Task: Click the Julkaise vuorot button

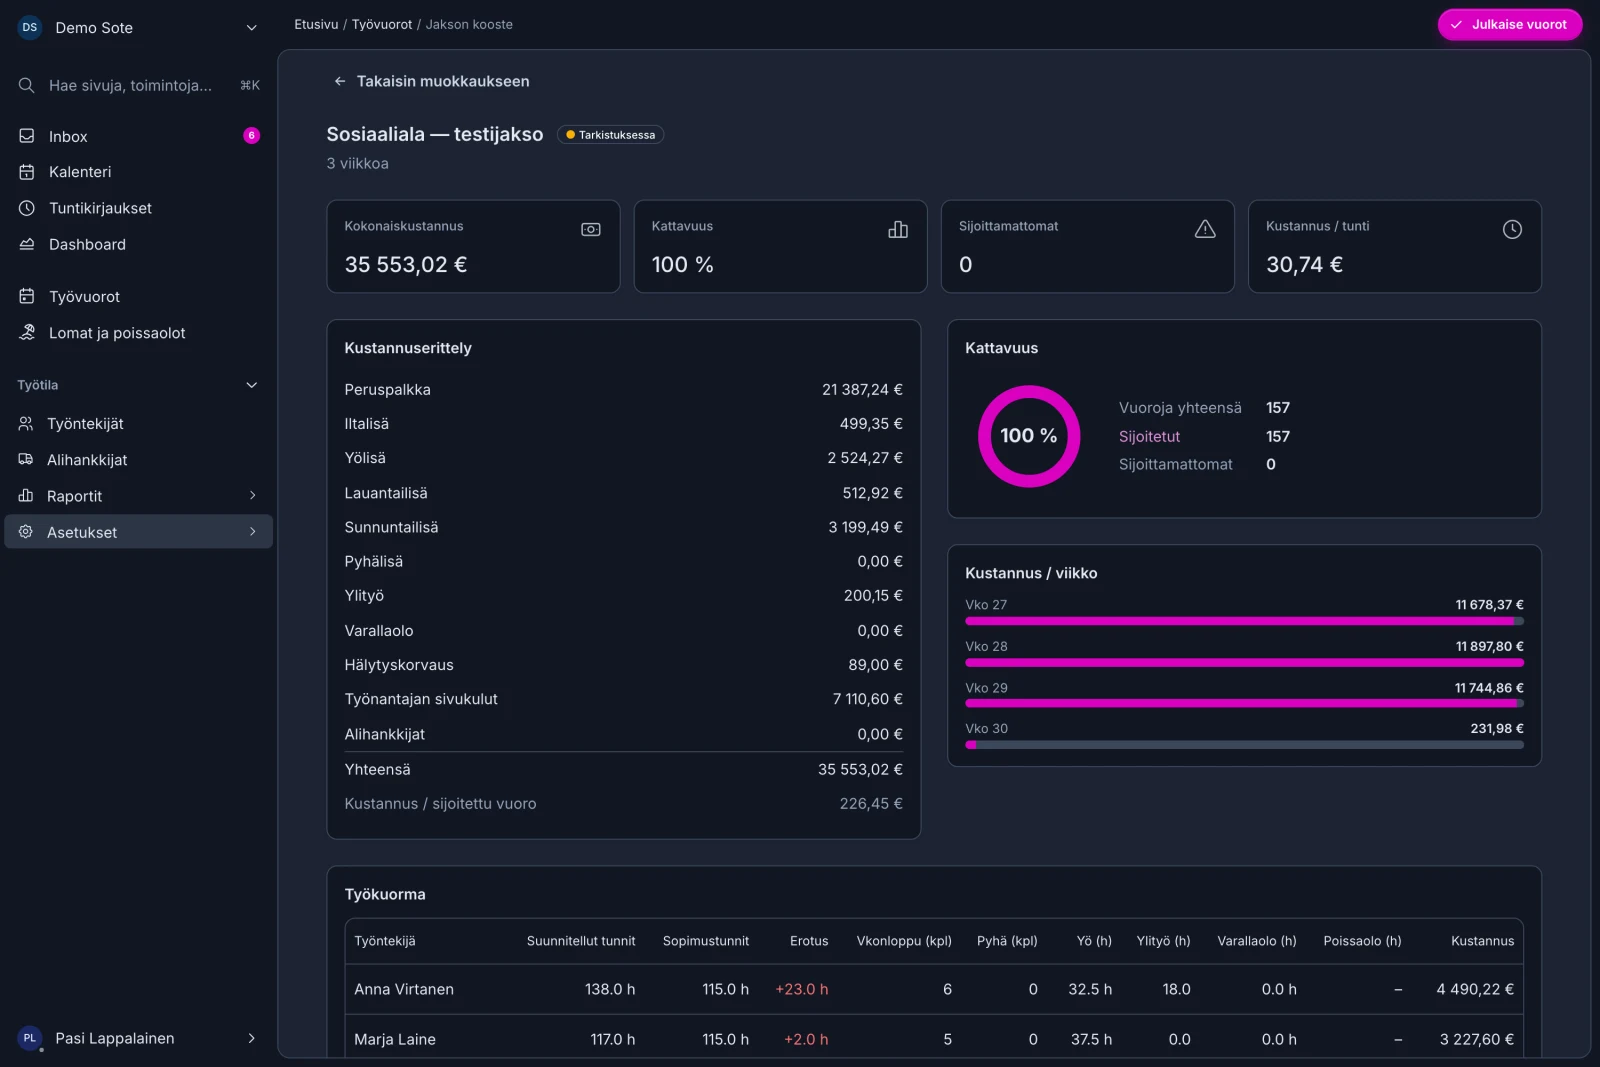Action: click(1510, 25)
